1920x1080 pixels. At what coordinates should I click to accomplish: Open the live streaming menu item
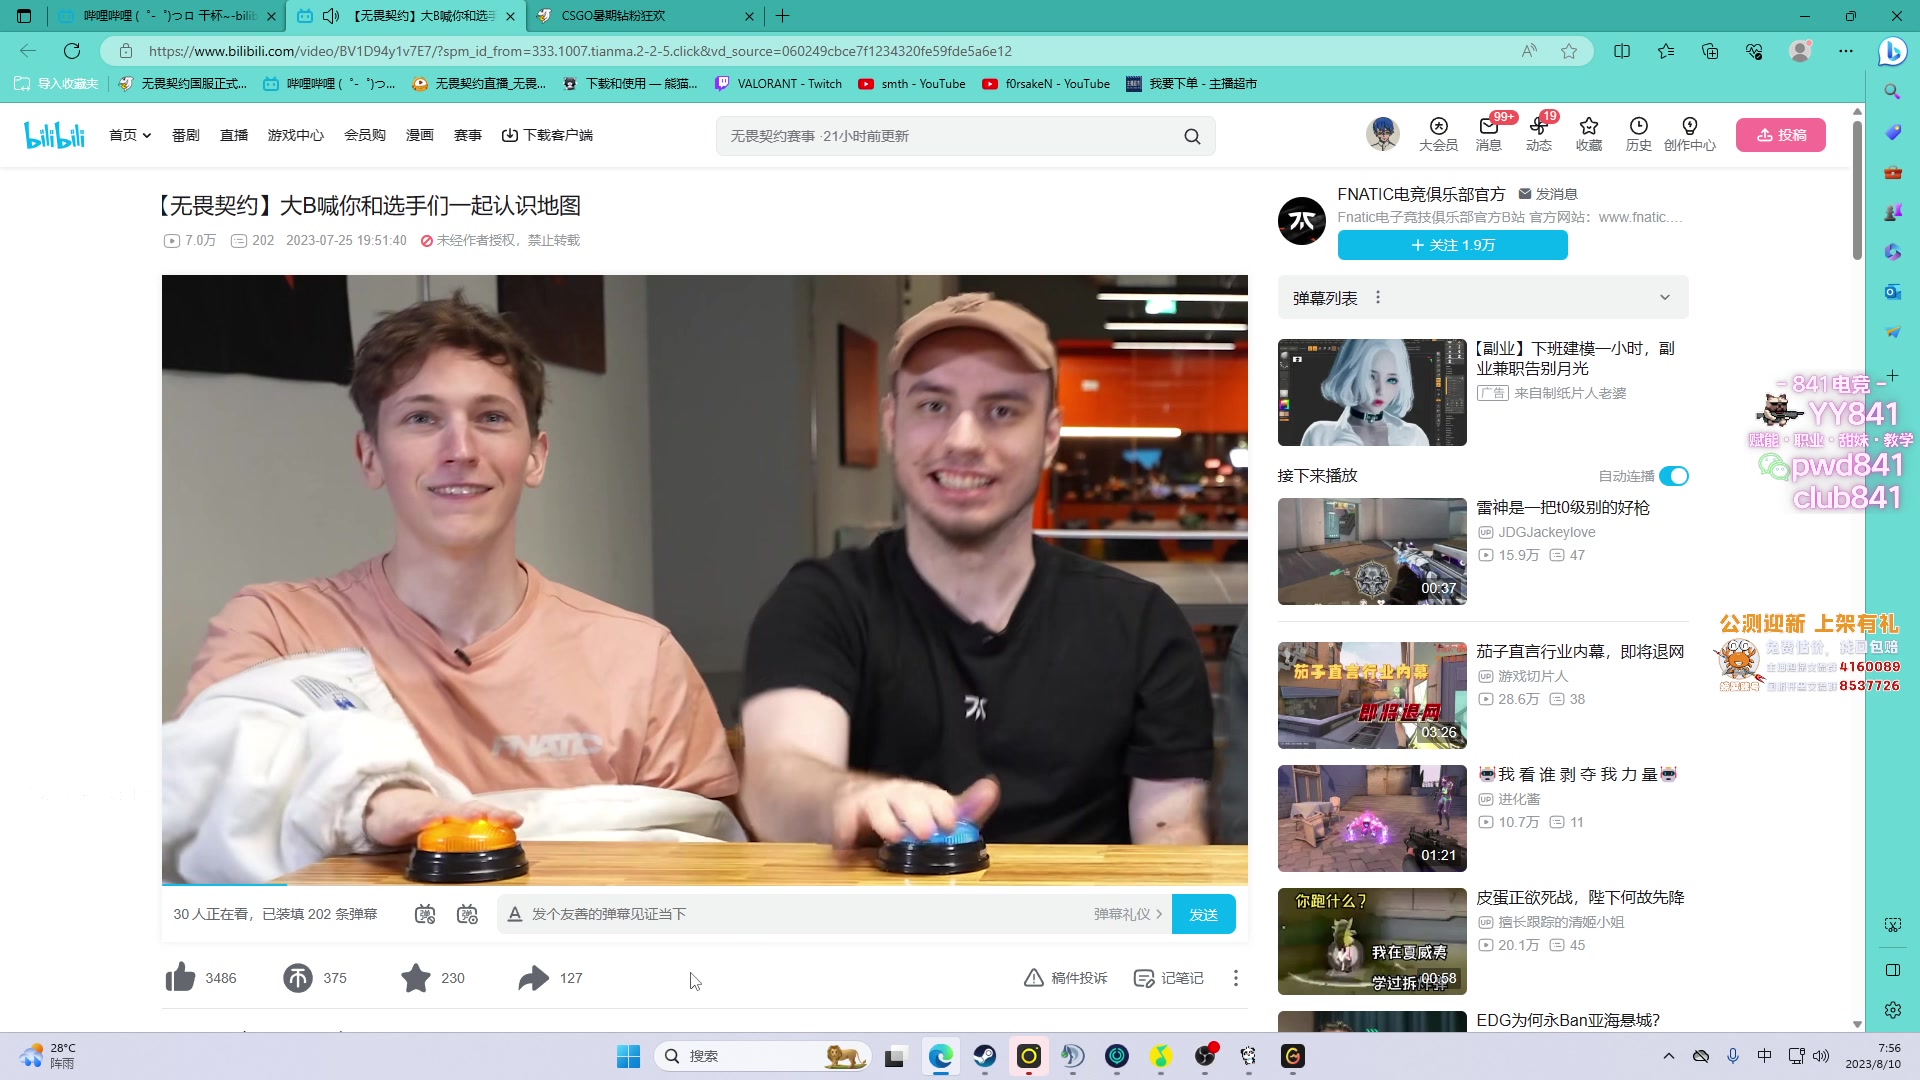click(233, 135)
